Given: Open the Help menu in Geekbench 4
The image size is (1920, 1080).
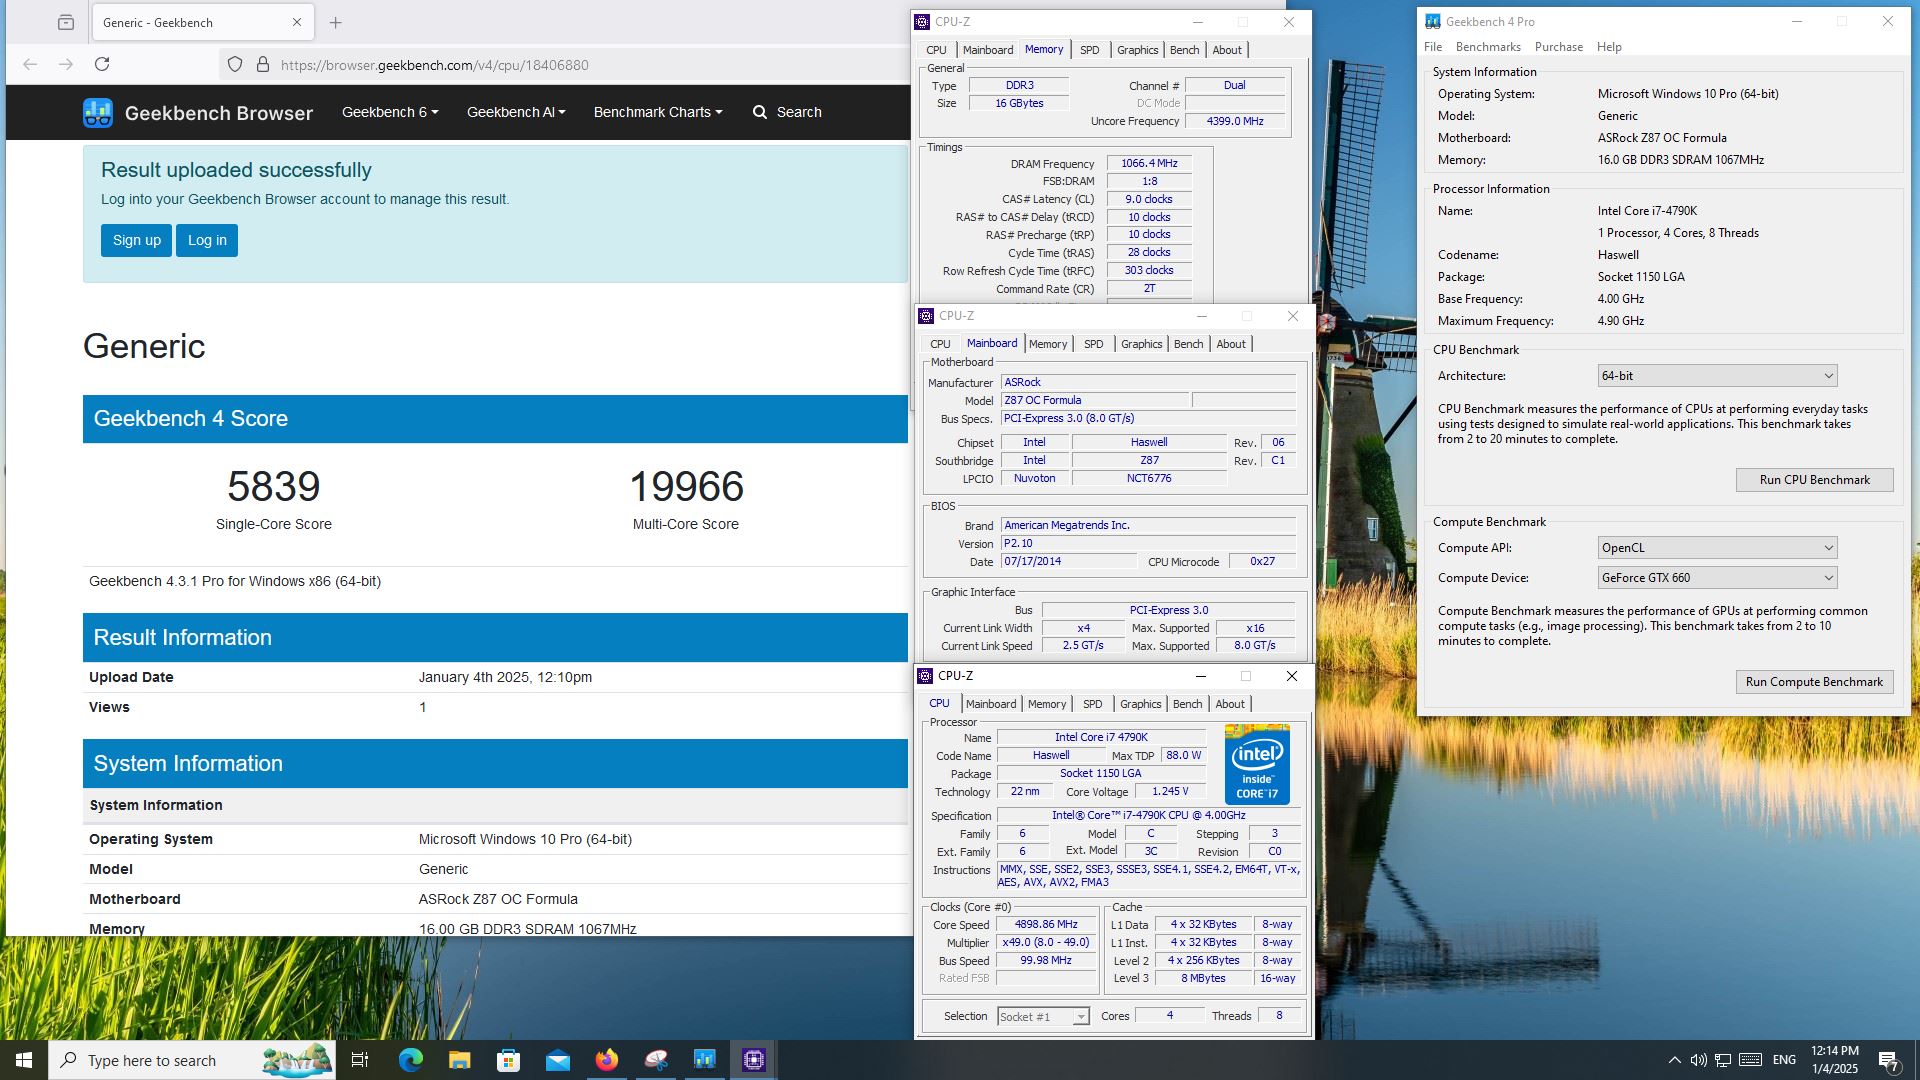Looking at the screenshot, I should click(1609, 47).
